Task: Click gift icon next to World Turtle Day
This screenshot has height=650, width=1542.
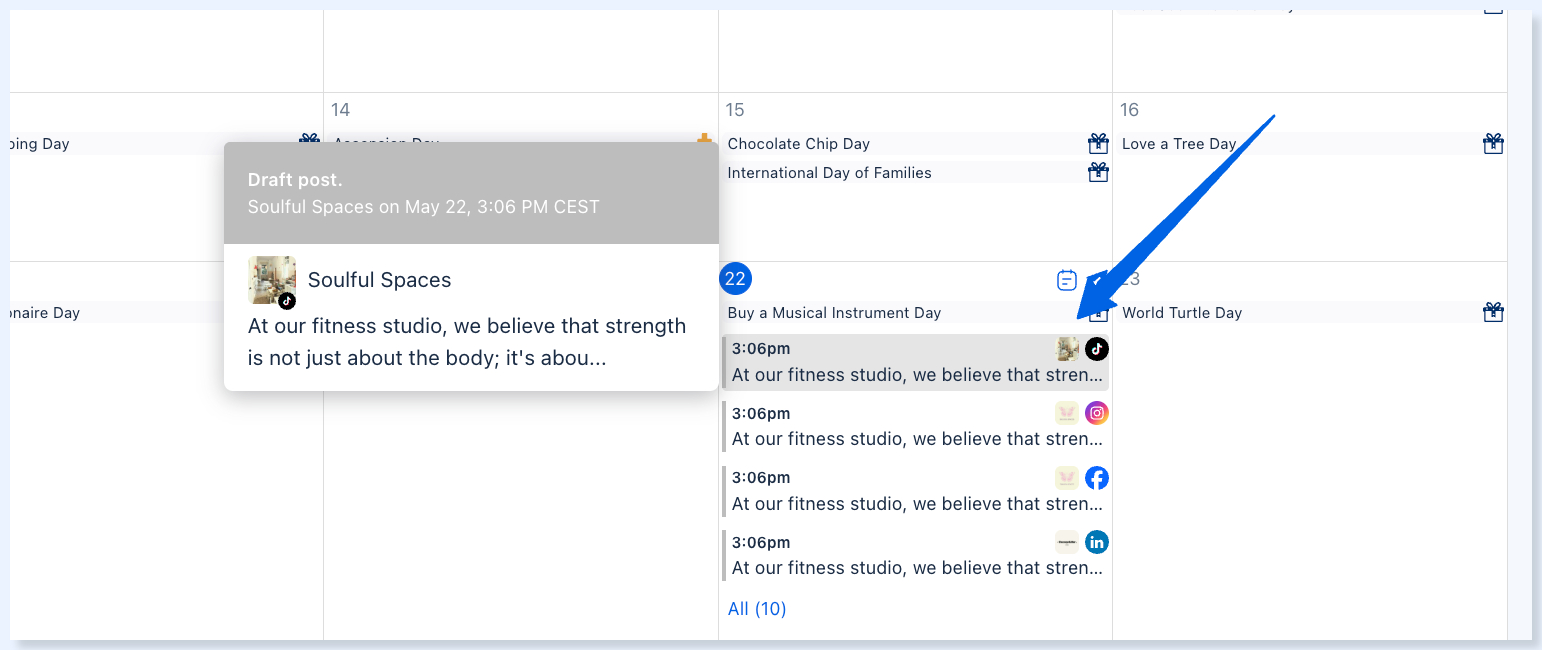Action: click(1493, 313)
